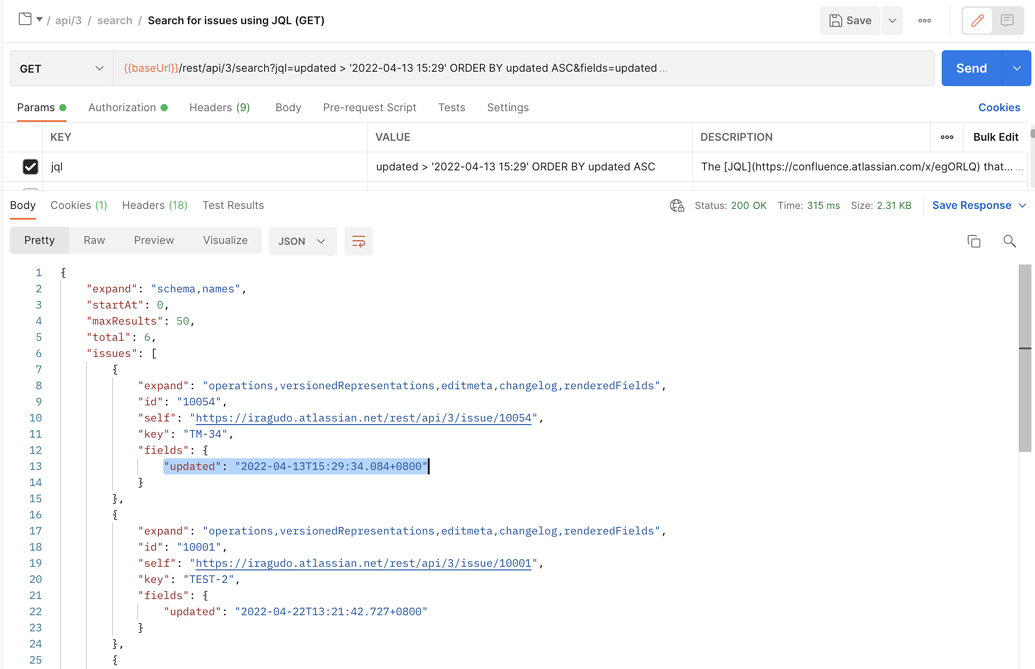
Task: Click the edit pencil icon
Action: 977,21
